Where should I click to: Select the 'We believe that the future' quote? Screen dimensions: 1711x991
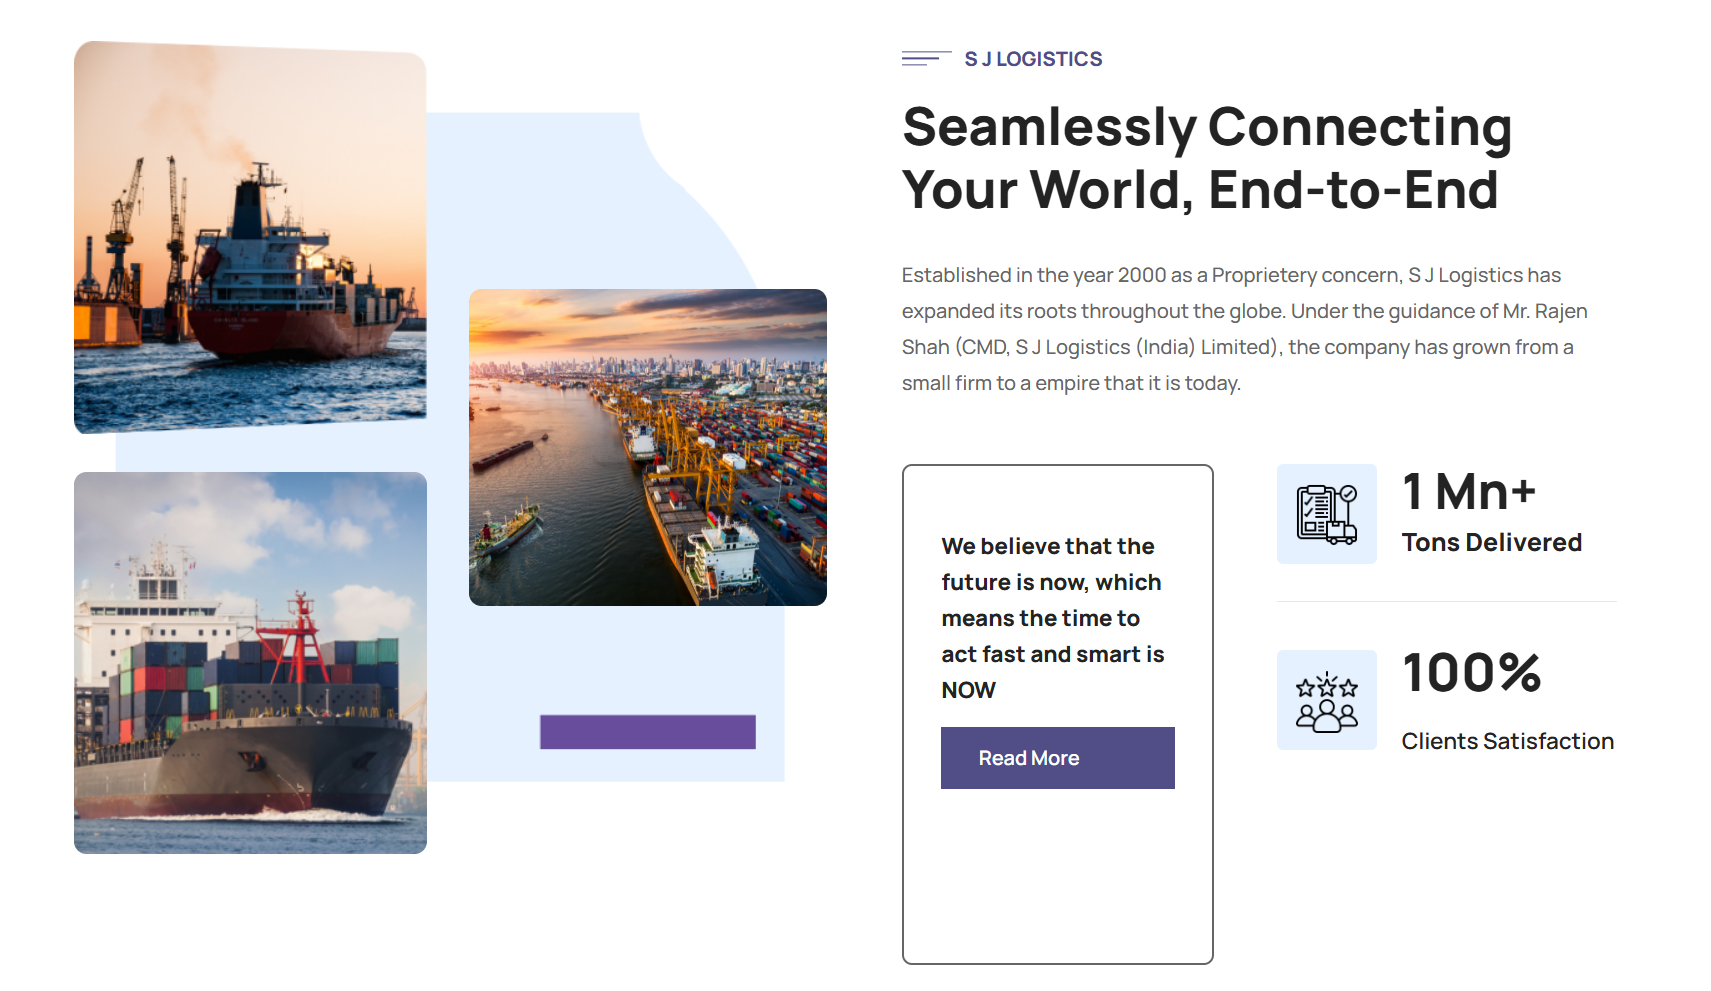pos(1052,618)
